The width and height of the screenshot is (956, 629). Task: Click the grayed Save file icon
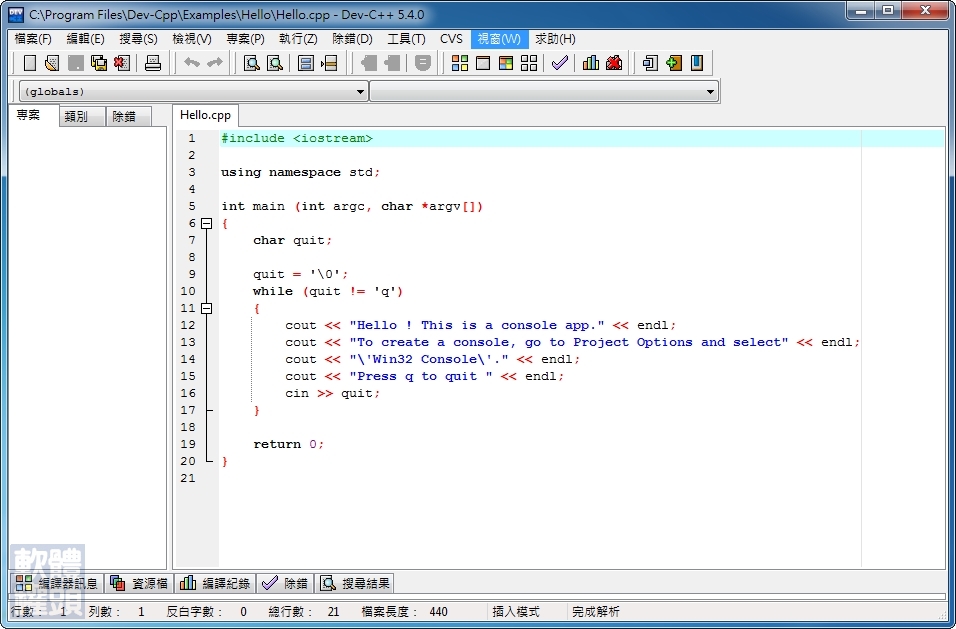pos(76,63)
